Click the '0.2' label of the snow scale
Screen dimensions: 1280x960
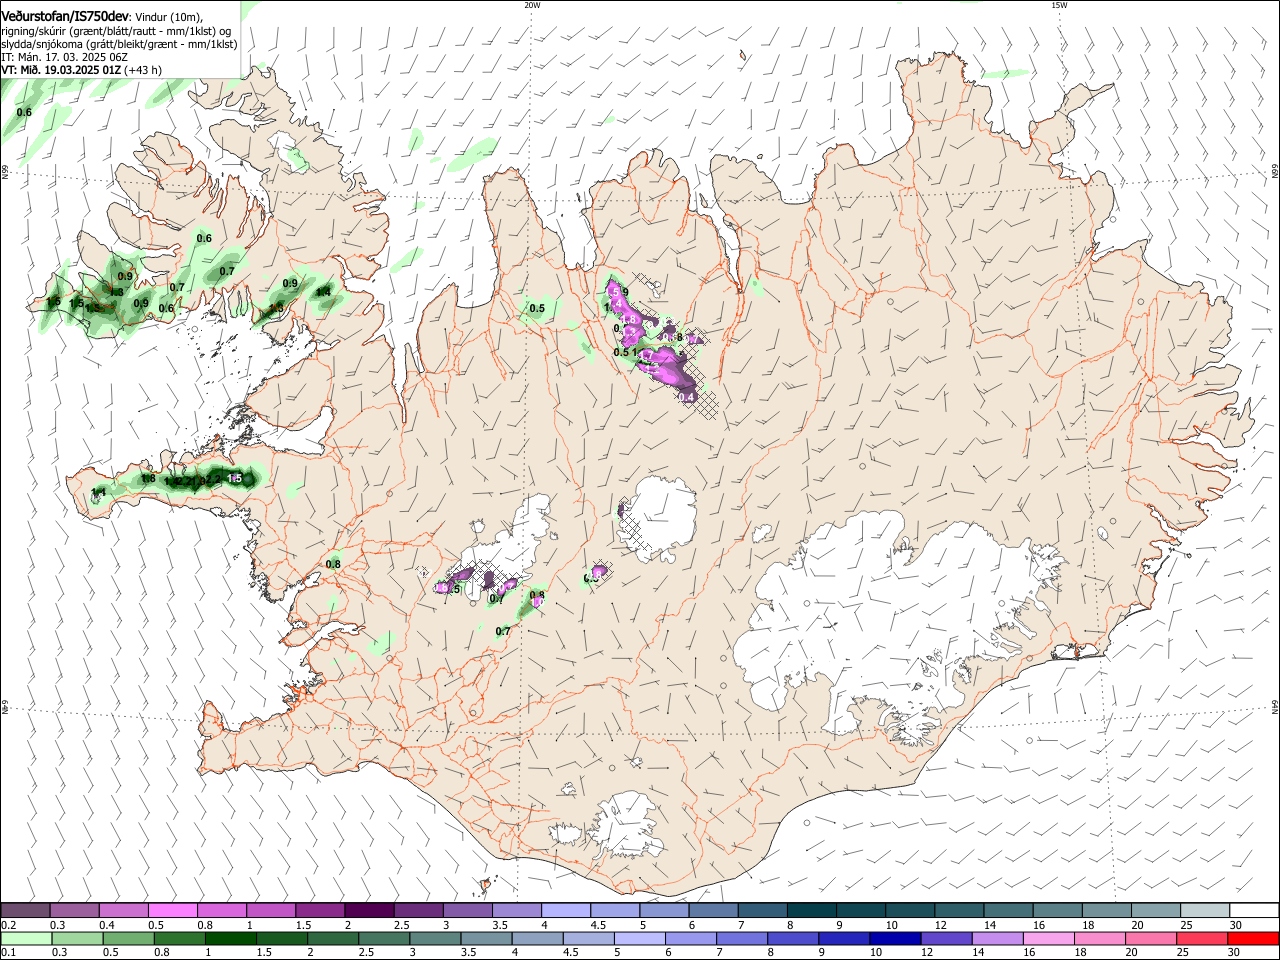tap(9, 925)
